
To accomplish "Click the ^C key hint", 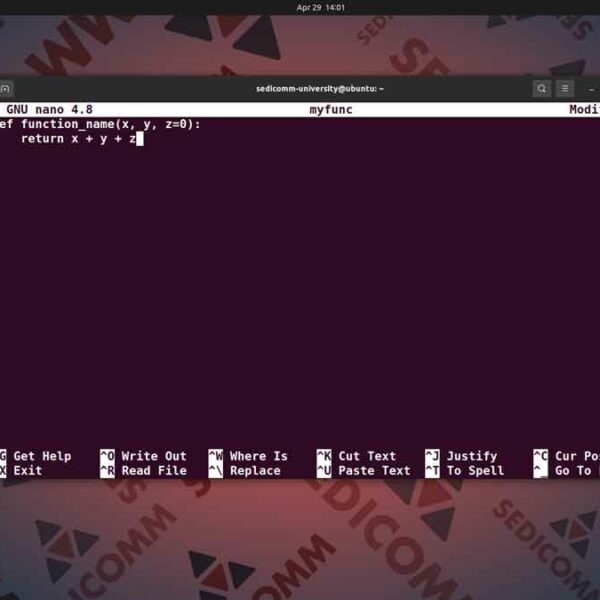I will click(541, 456).
